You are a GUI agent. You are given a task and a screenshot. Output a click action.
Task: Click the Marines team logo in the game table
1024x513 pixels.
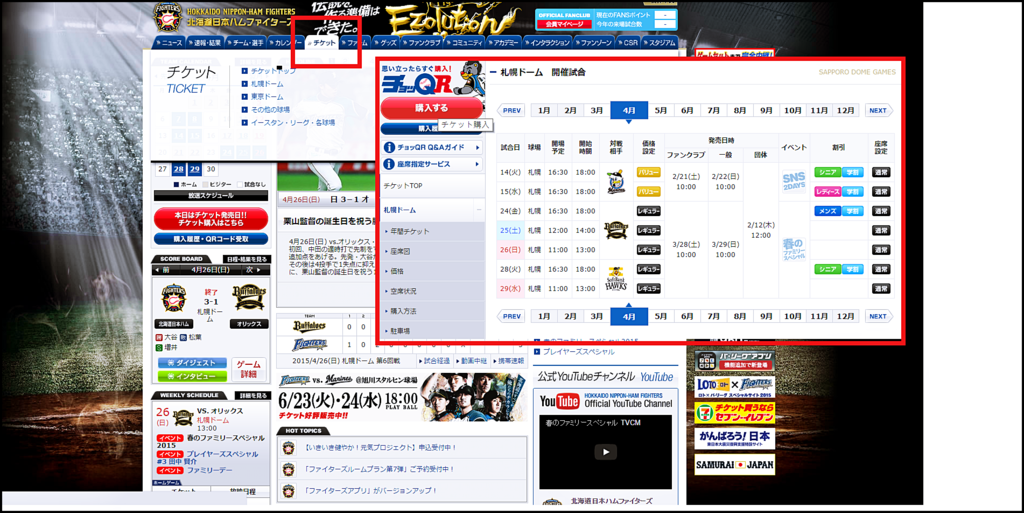pyautogui.click(x=615, y=181)
